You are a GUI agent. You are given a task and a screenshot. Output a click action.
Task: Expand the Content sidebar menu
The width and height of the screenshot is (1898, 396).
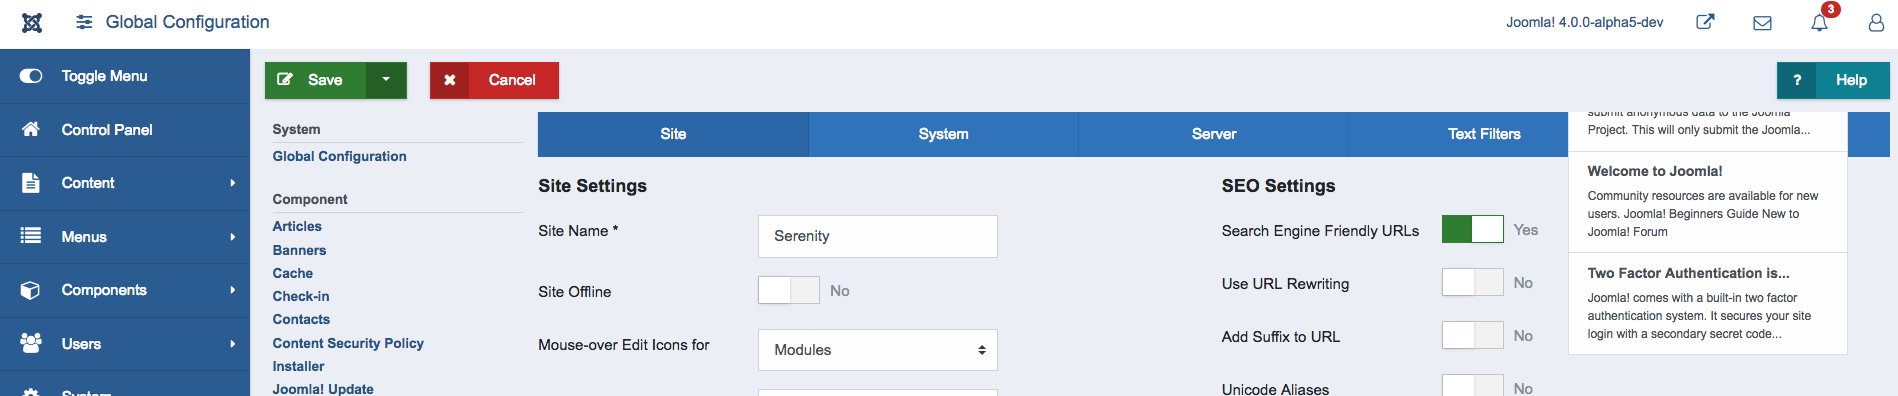coord(125,183)
